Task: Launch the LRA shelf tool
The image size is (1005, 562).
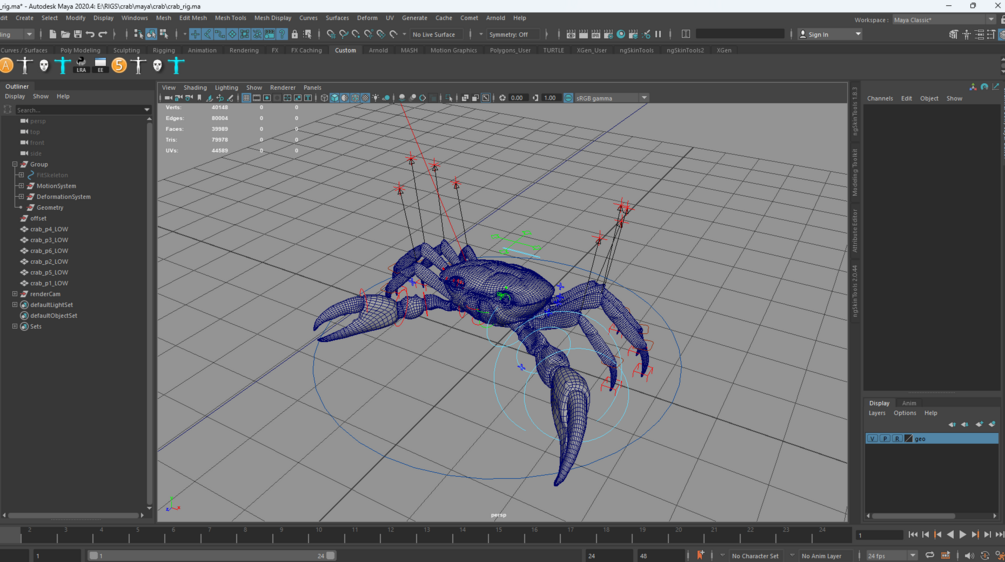Action: 81,65
